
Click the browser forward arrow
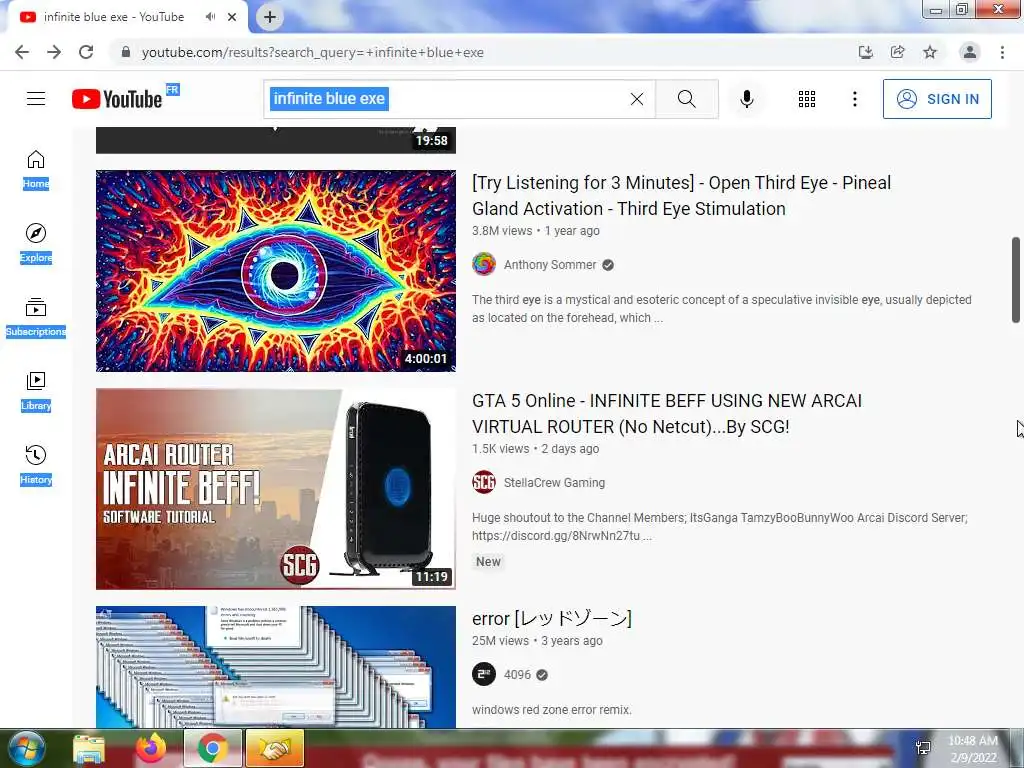pos(54,52)
